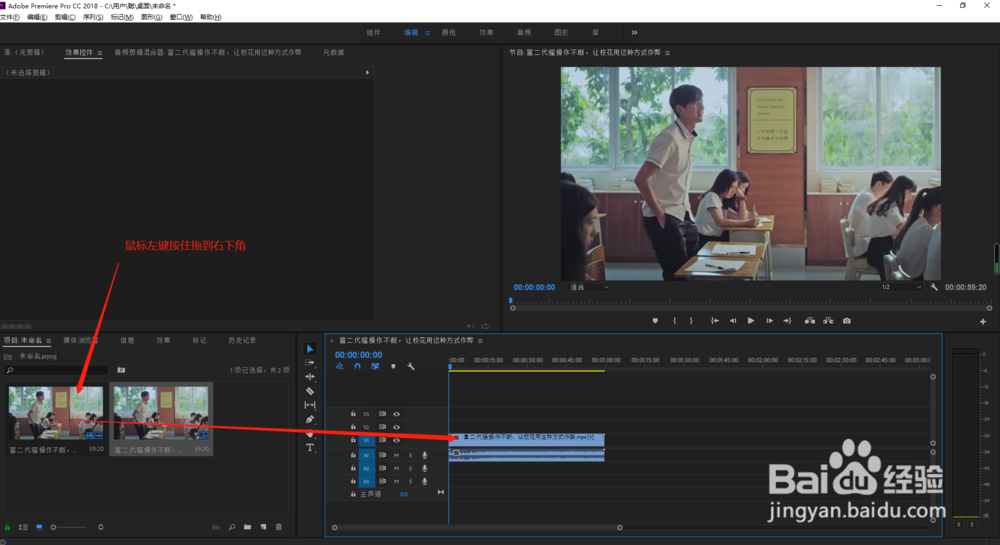Expand the no-clip-selected arrow in Effect Controls

(367, 73)
